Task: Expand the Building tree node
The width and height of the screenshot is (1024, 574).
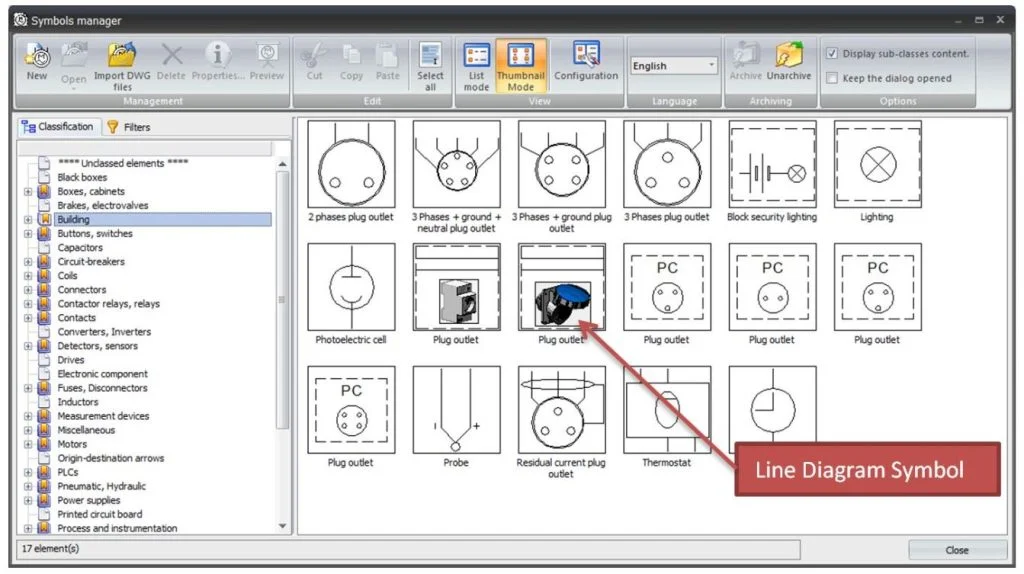Action: coord(28,219)
